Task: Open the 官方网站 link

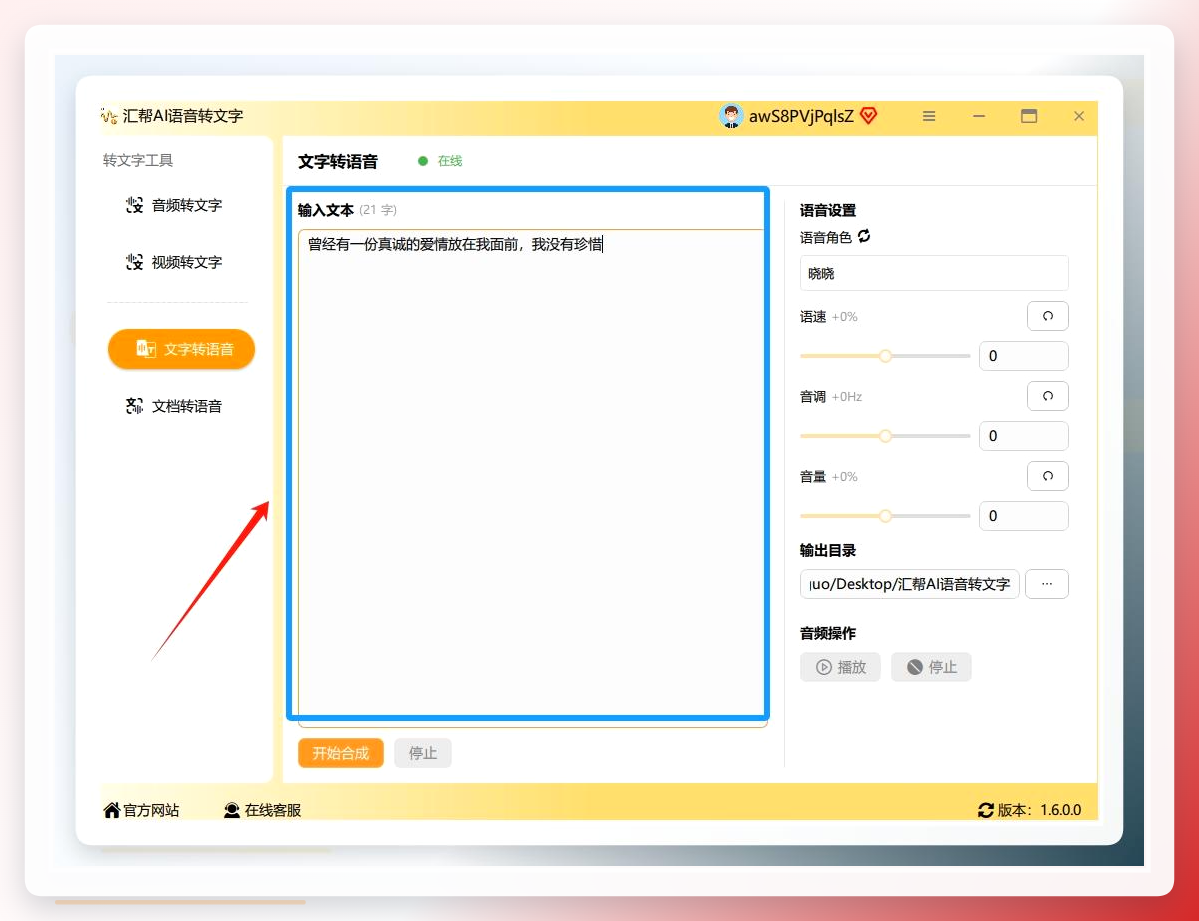Action: (141, 810)
